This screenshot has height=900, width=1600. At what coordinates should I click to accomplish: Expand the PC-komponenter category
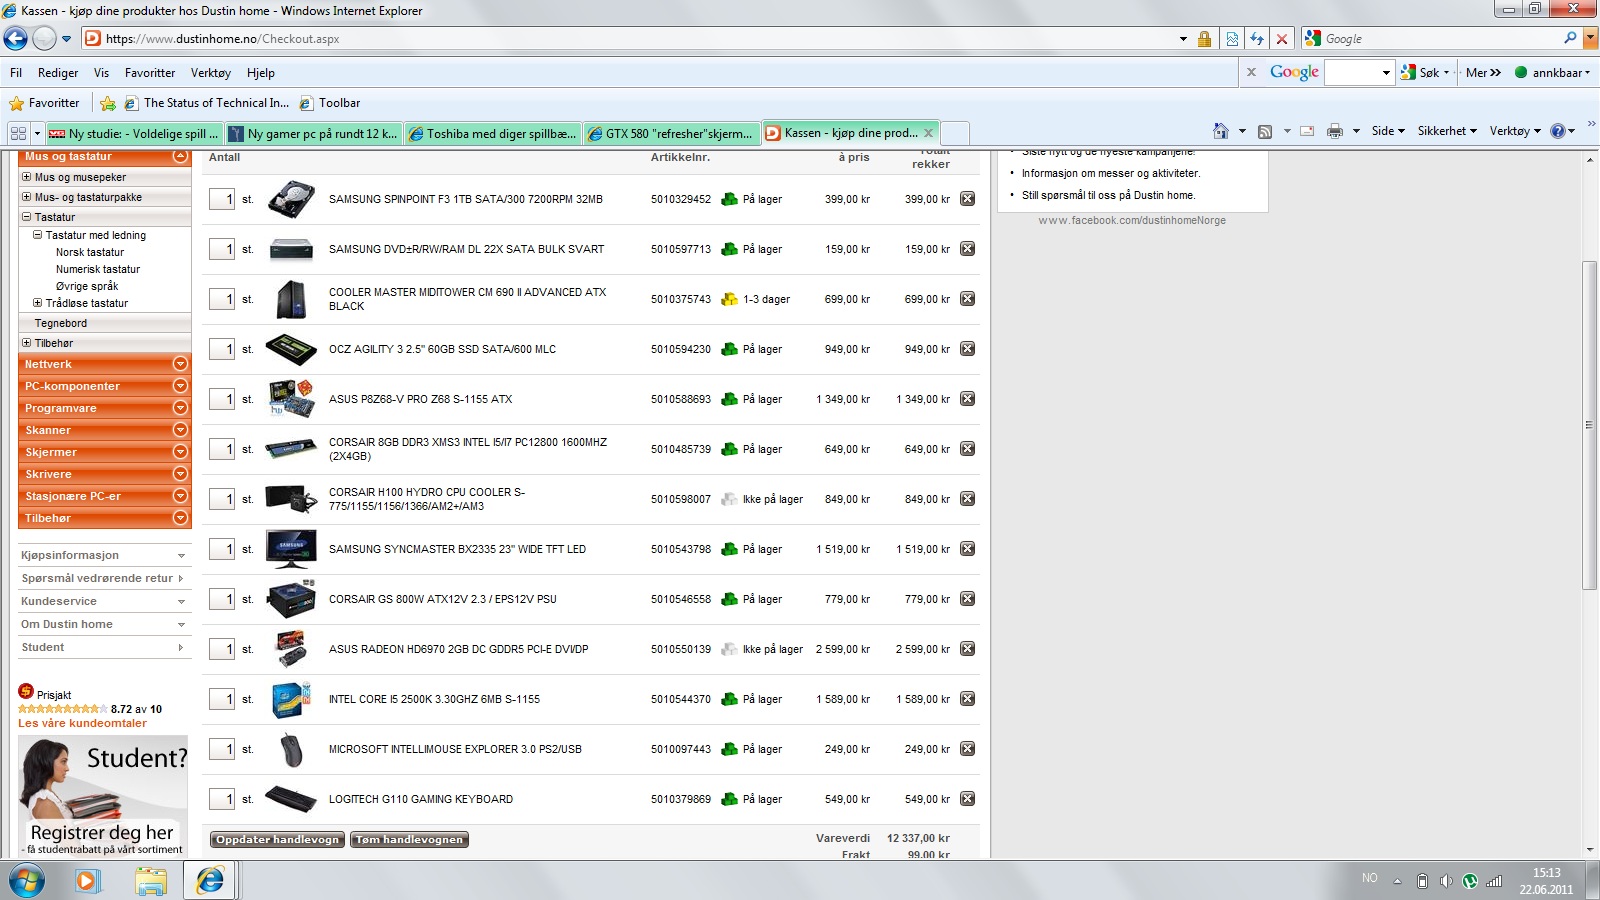(x=180, y=386)
